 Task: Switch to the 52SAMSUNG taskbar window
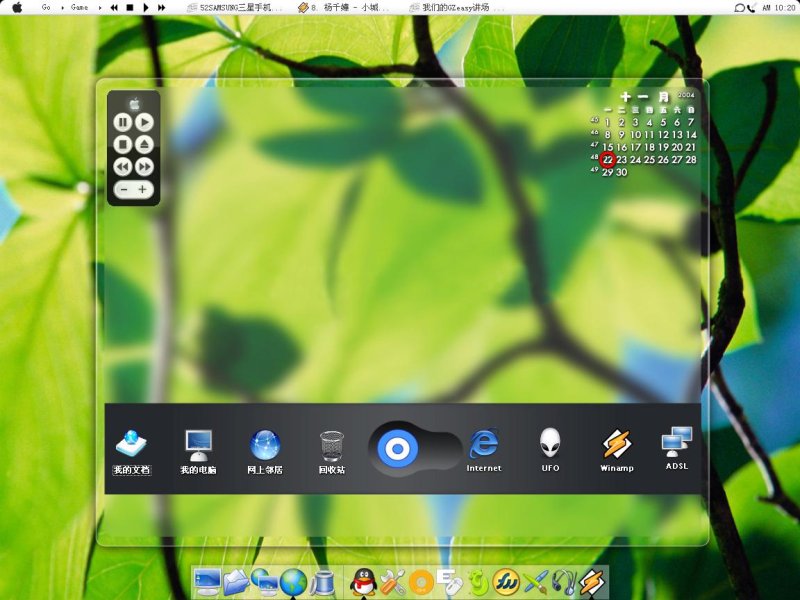point(236,7)
